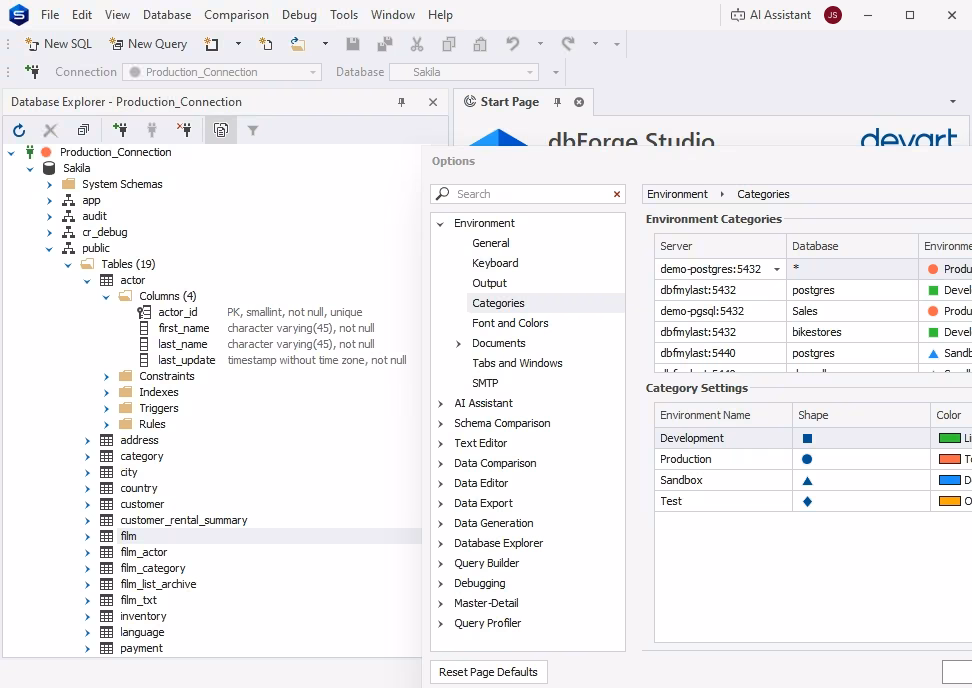Click the Cut scissors icon
Screen dimensions: 972x688
click(417, 44)
